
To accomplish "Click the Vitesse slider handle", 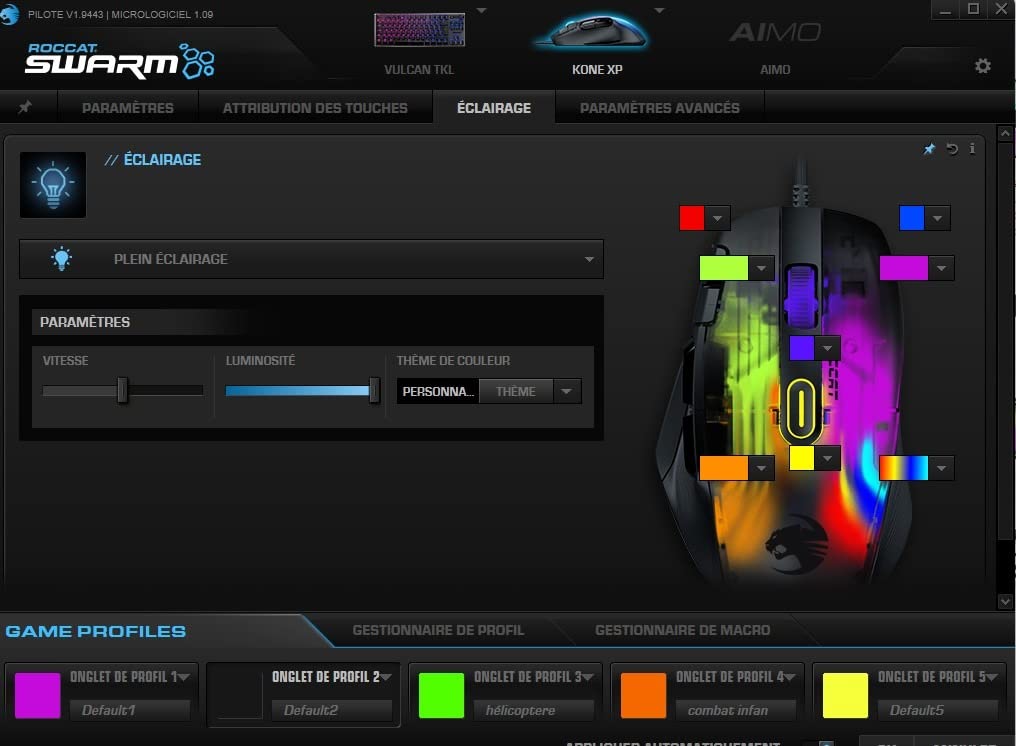I will (x=122, y=390).
